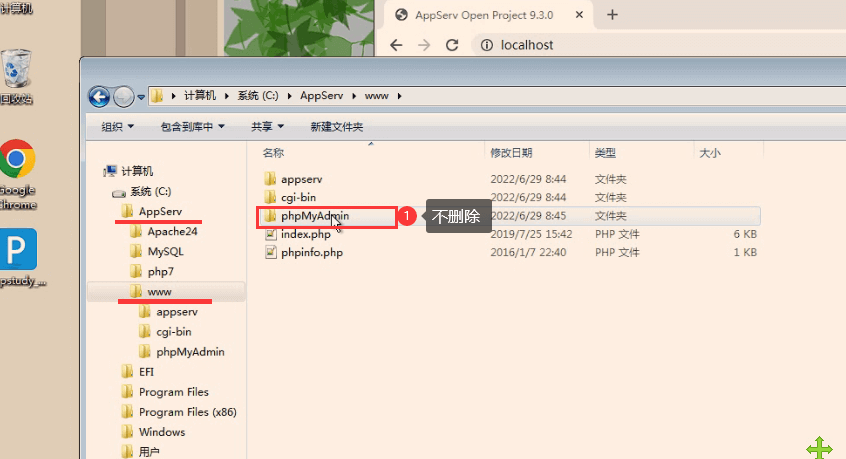Expand the arrow after 计算机 breadcrumb
The width and height of the screenshot is (846, 459).
pos(227,96)
